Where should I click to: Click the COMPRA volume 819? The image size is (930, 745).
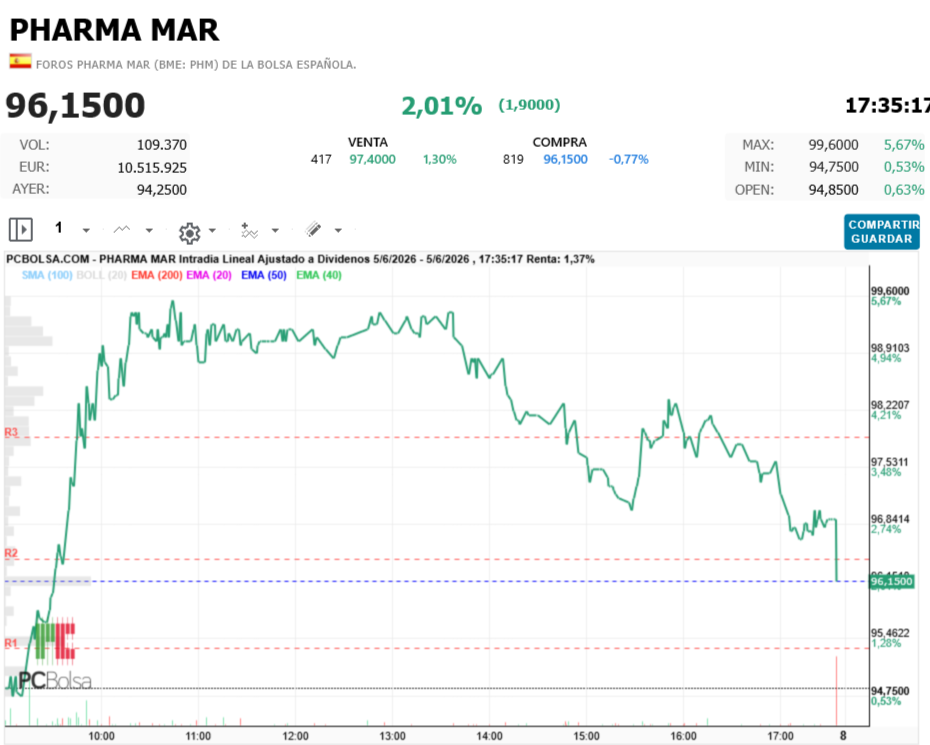coord(513,160)
